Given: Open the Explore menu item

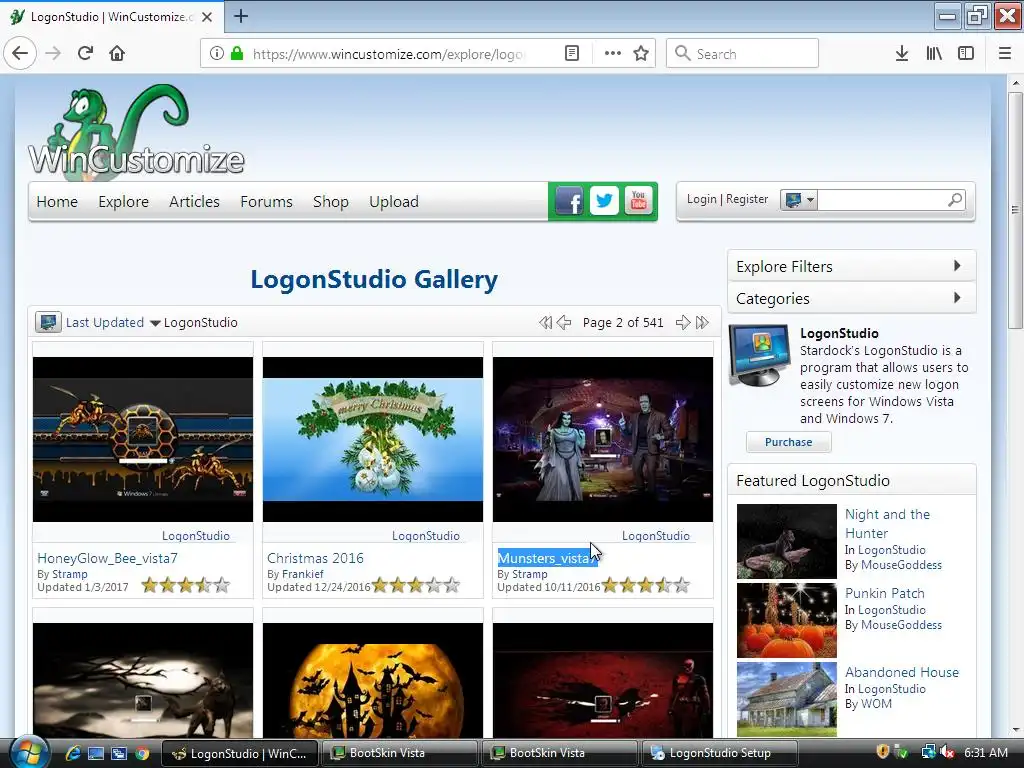Looking at the screenshot, I should pyautogui.click(x=123, y=202).
